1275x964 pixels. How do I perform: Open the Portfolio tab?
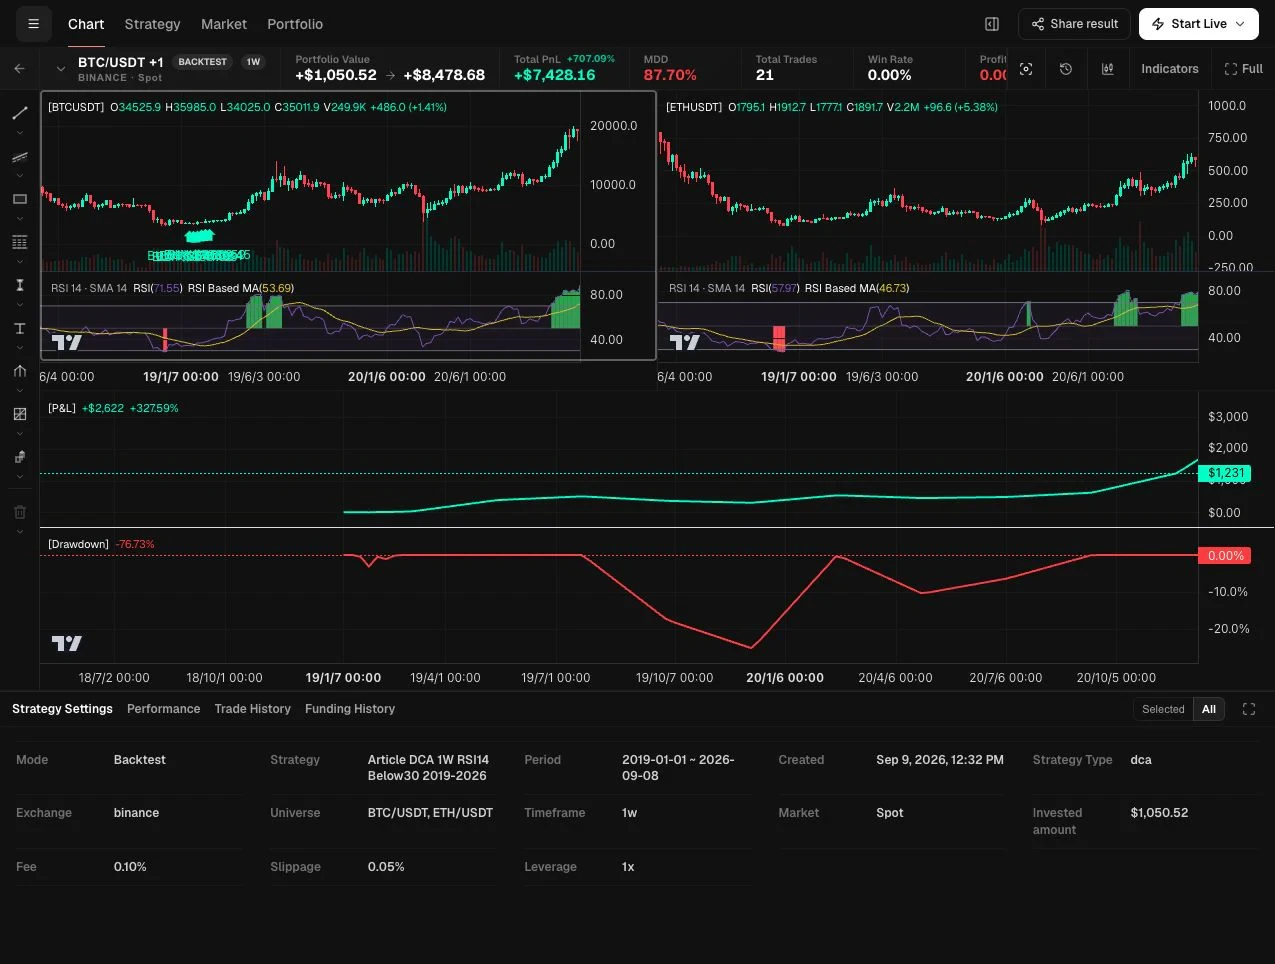295,24
